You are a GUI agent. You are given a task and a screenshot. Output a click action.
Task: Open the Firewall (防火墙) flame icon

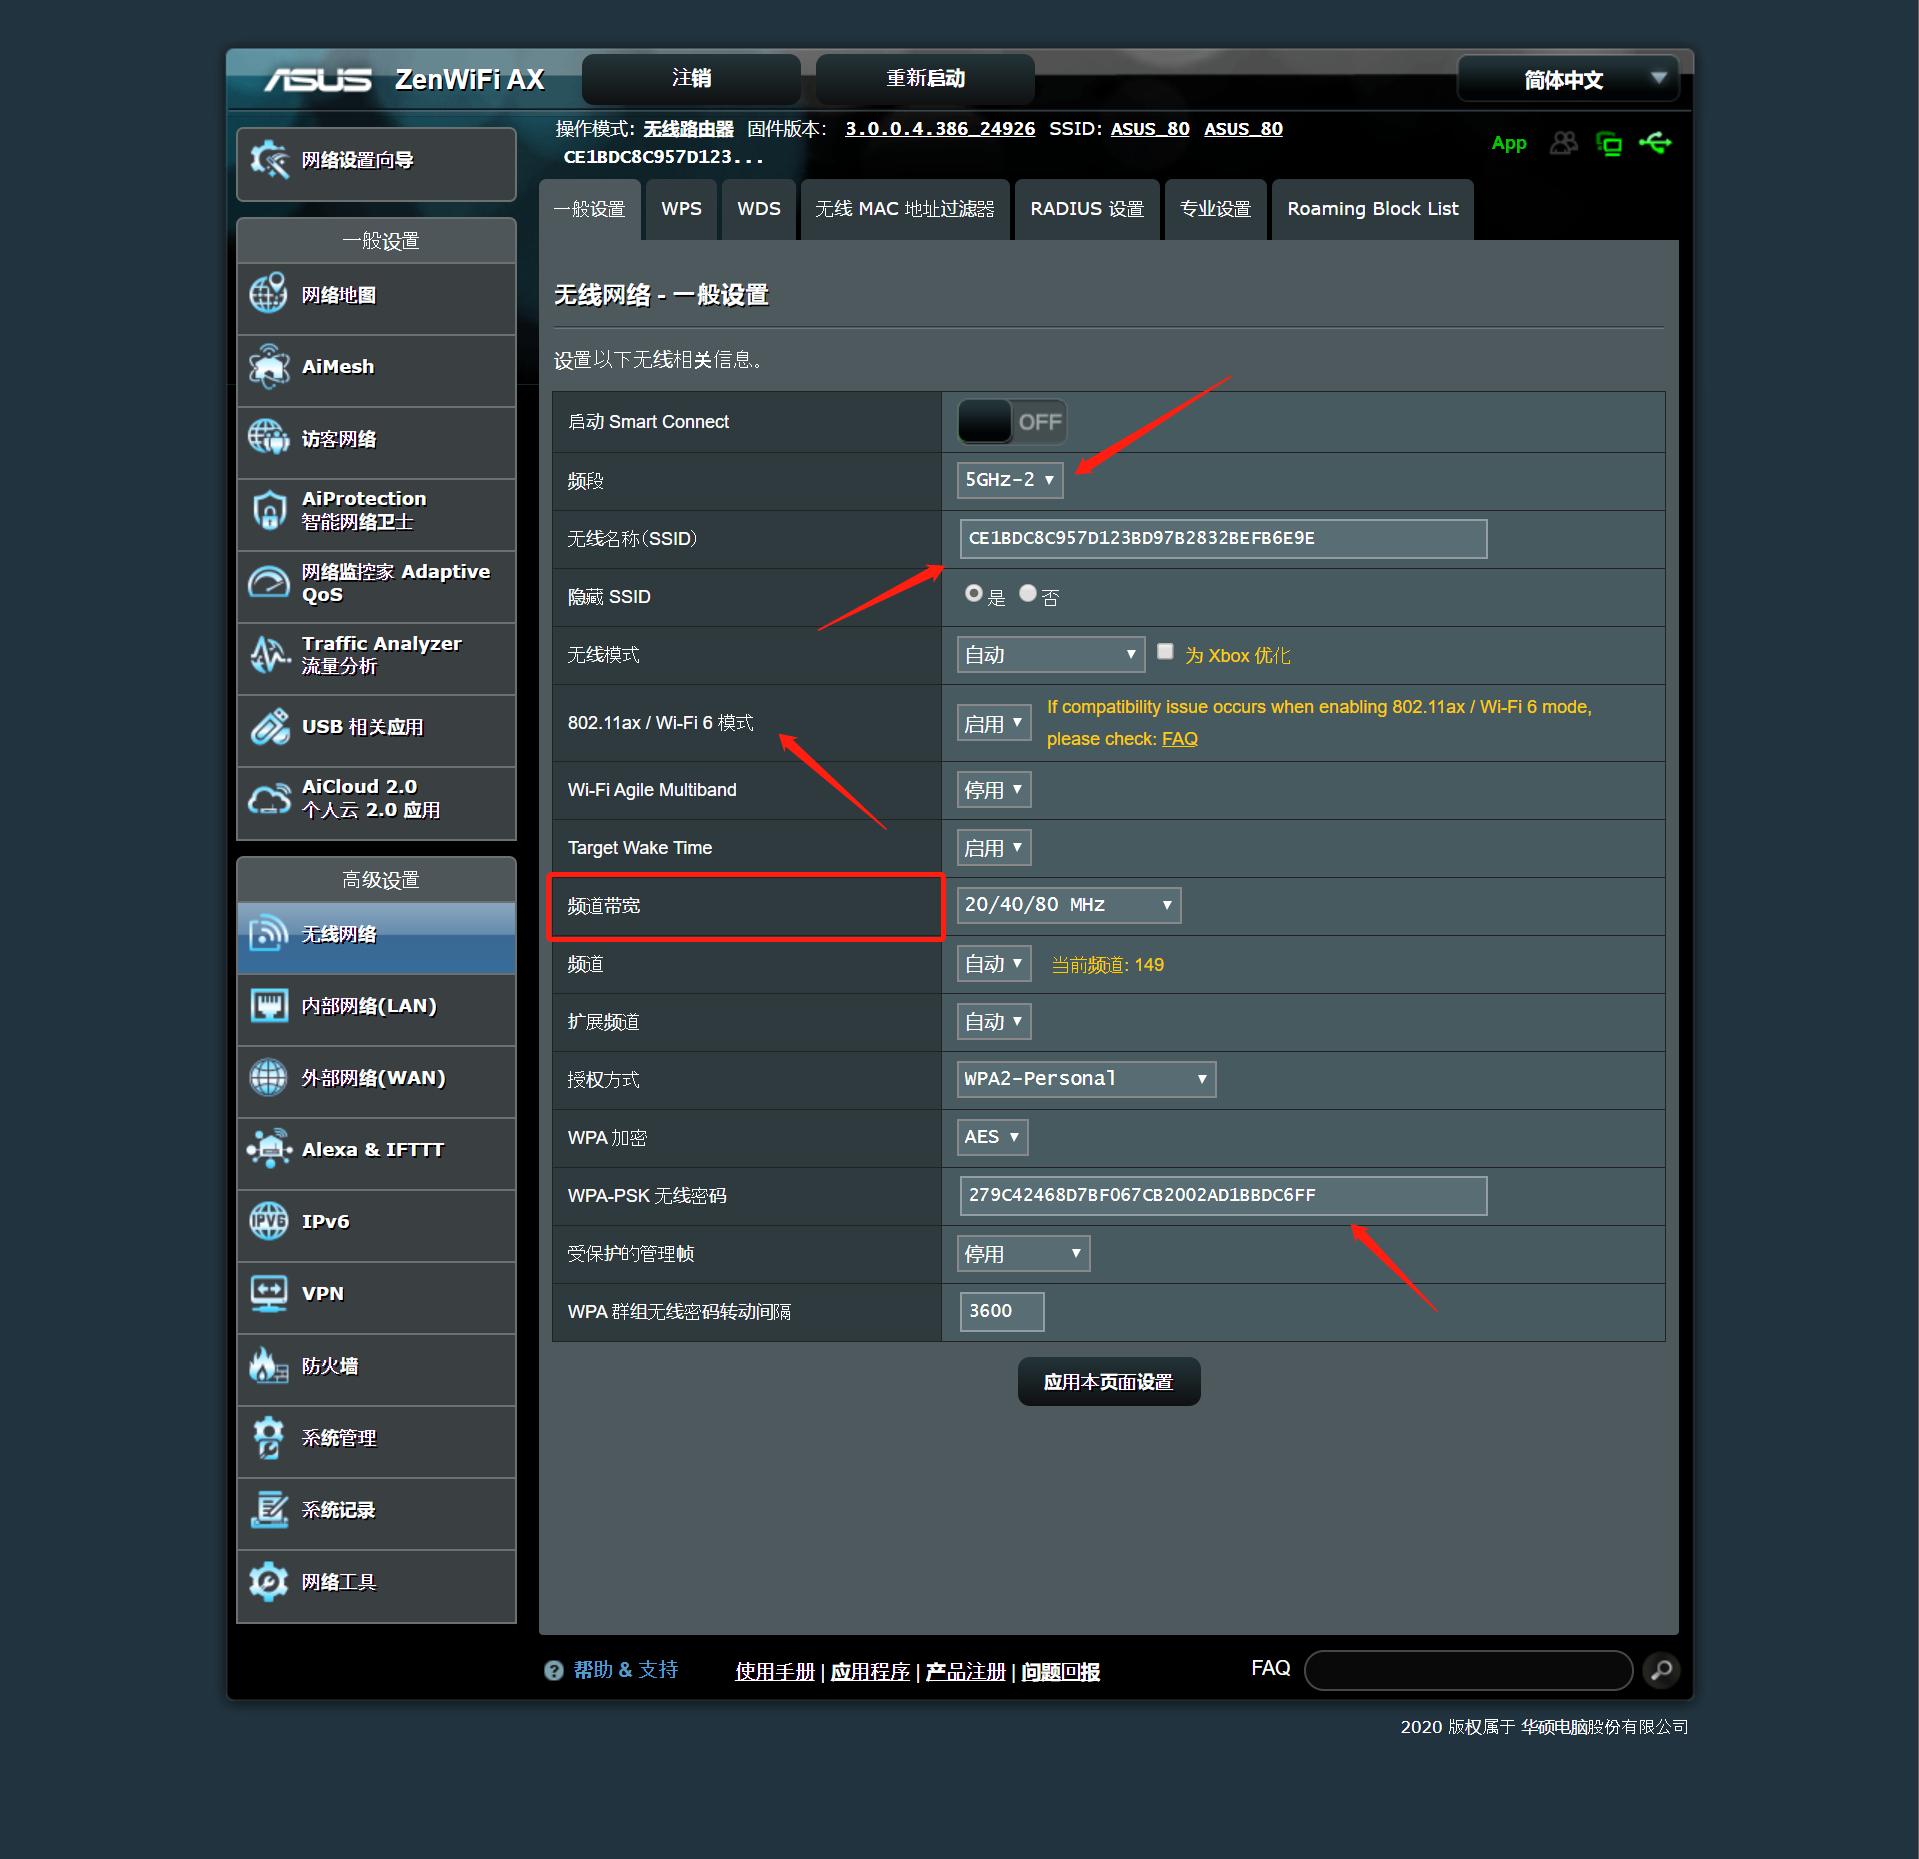[x=268, y=1365]
